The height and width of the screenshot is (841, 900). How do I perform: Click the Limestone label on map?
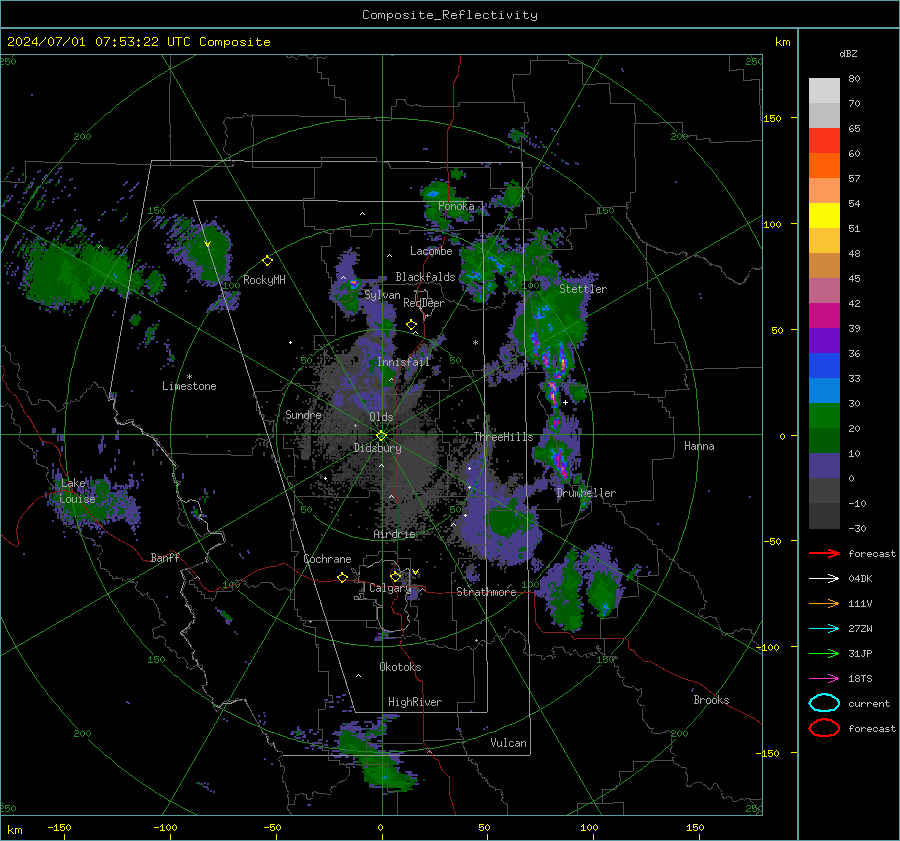point(189,386)
